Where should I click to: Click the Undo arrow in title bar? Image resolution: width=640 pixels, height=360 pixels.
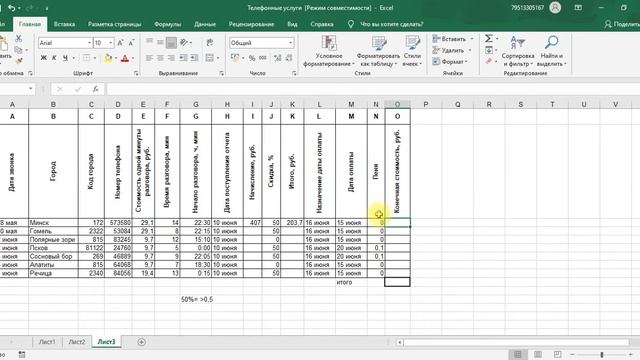pyautogui.click(x=11, y=8)
